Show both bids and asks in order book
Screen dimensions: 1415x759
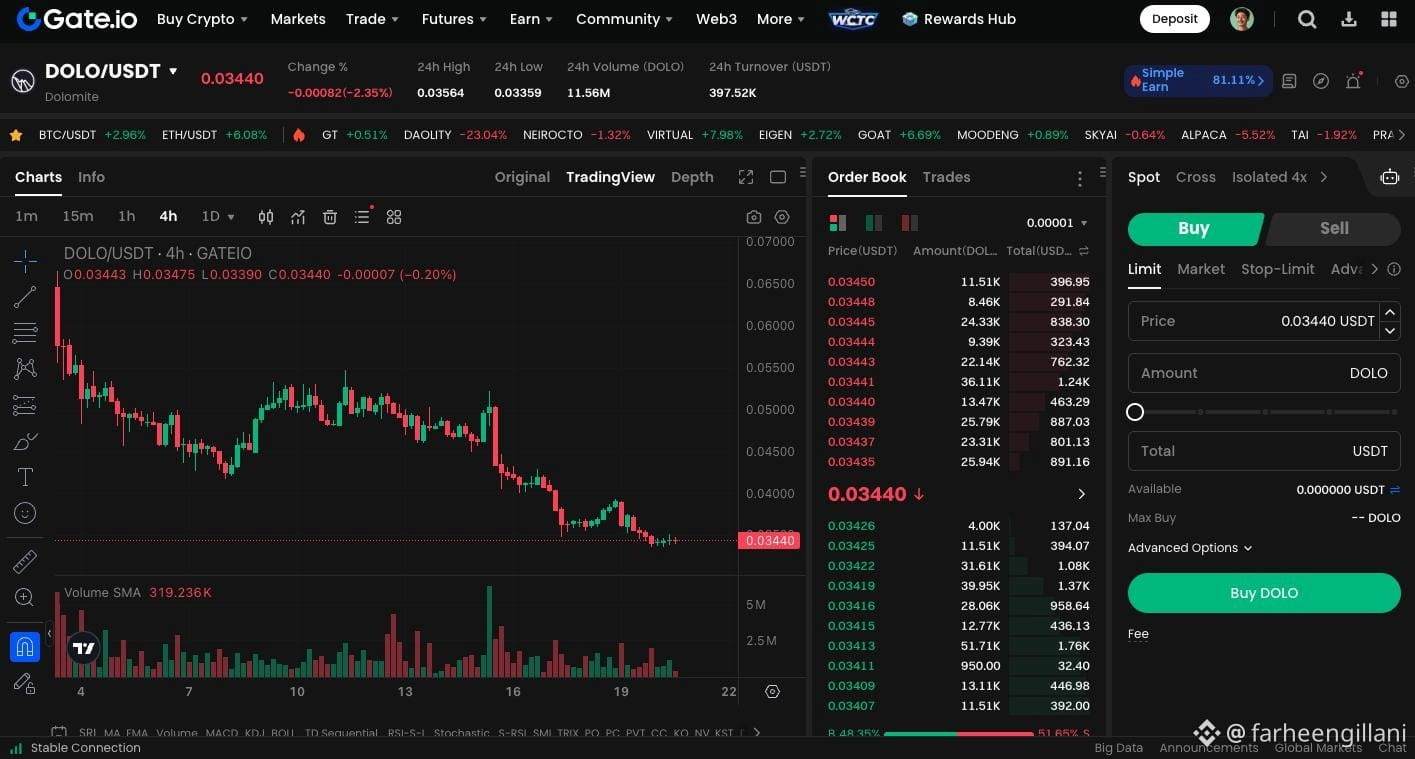click(x=838, y=223)
